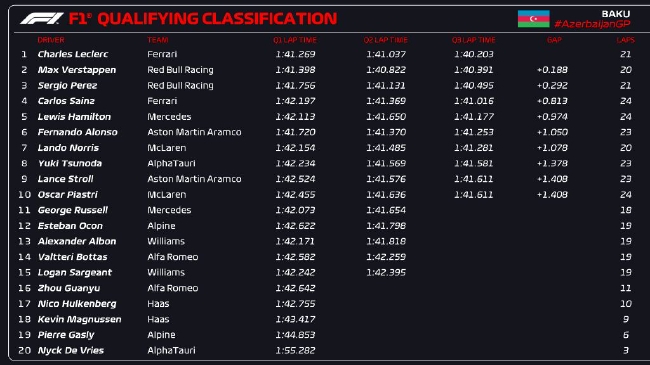Click the Azerbaijan flag icon

point(534,19)
